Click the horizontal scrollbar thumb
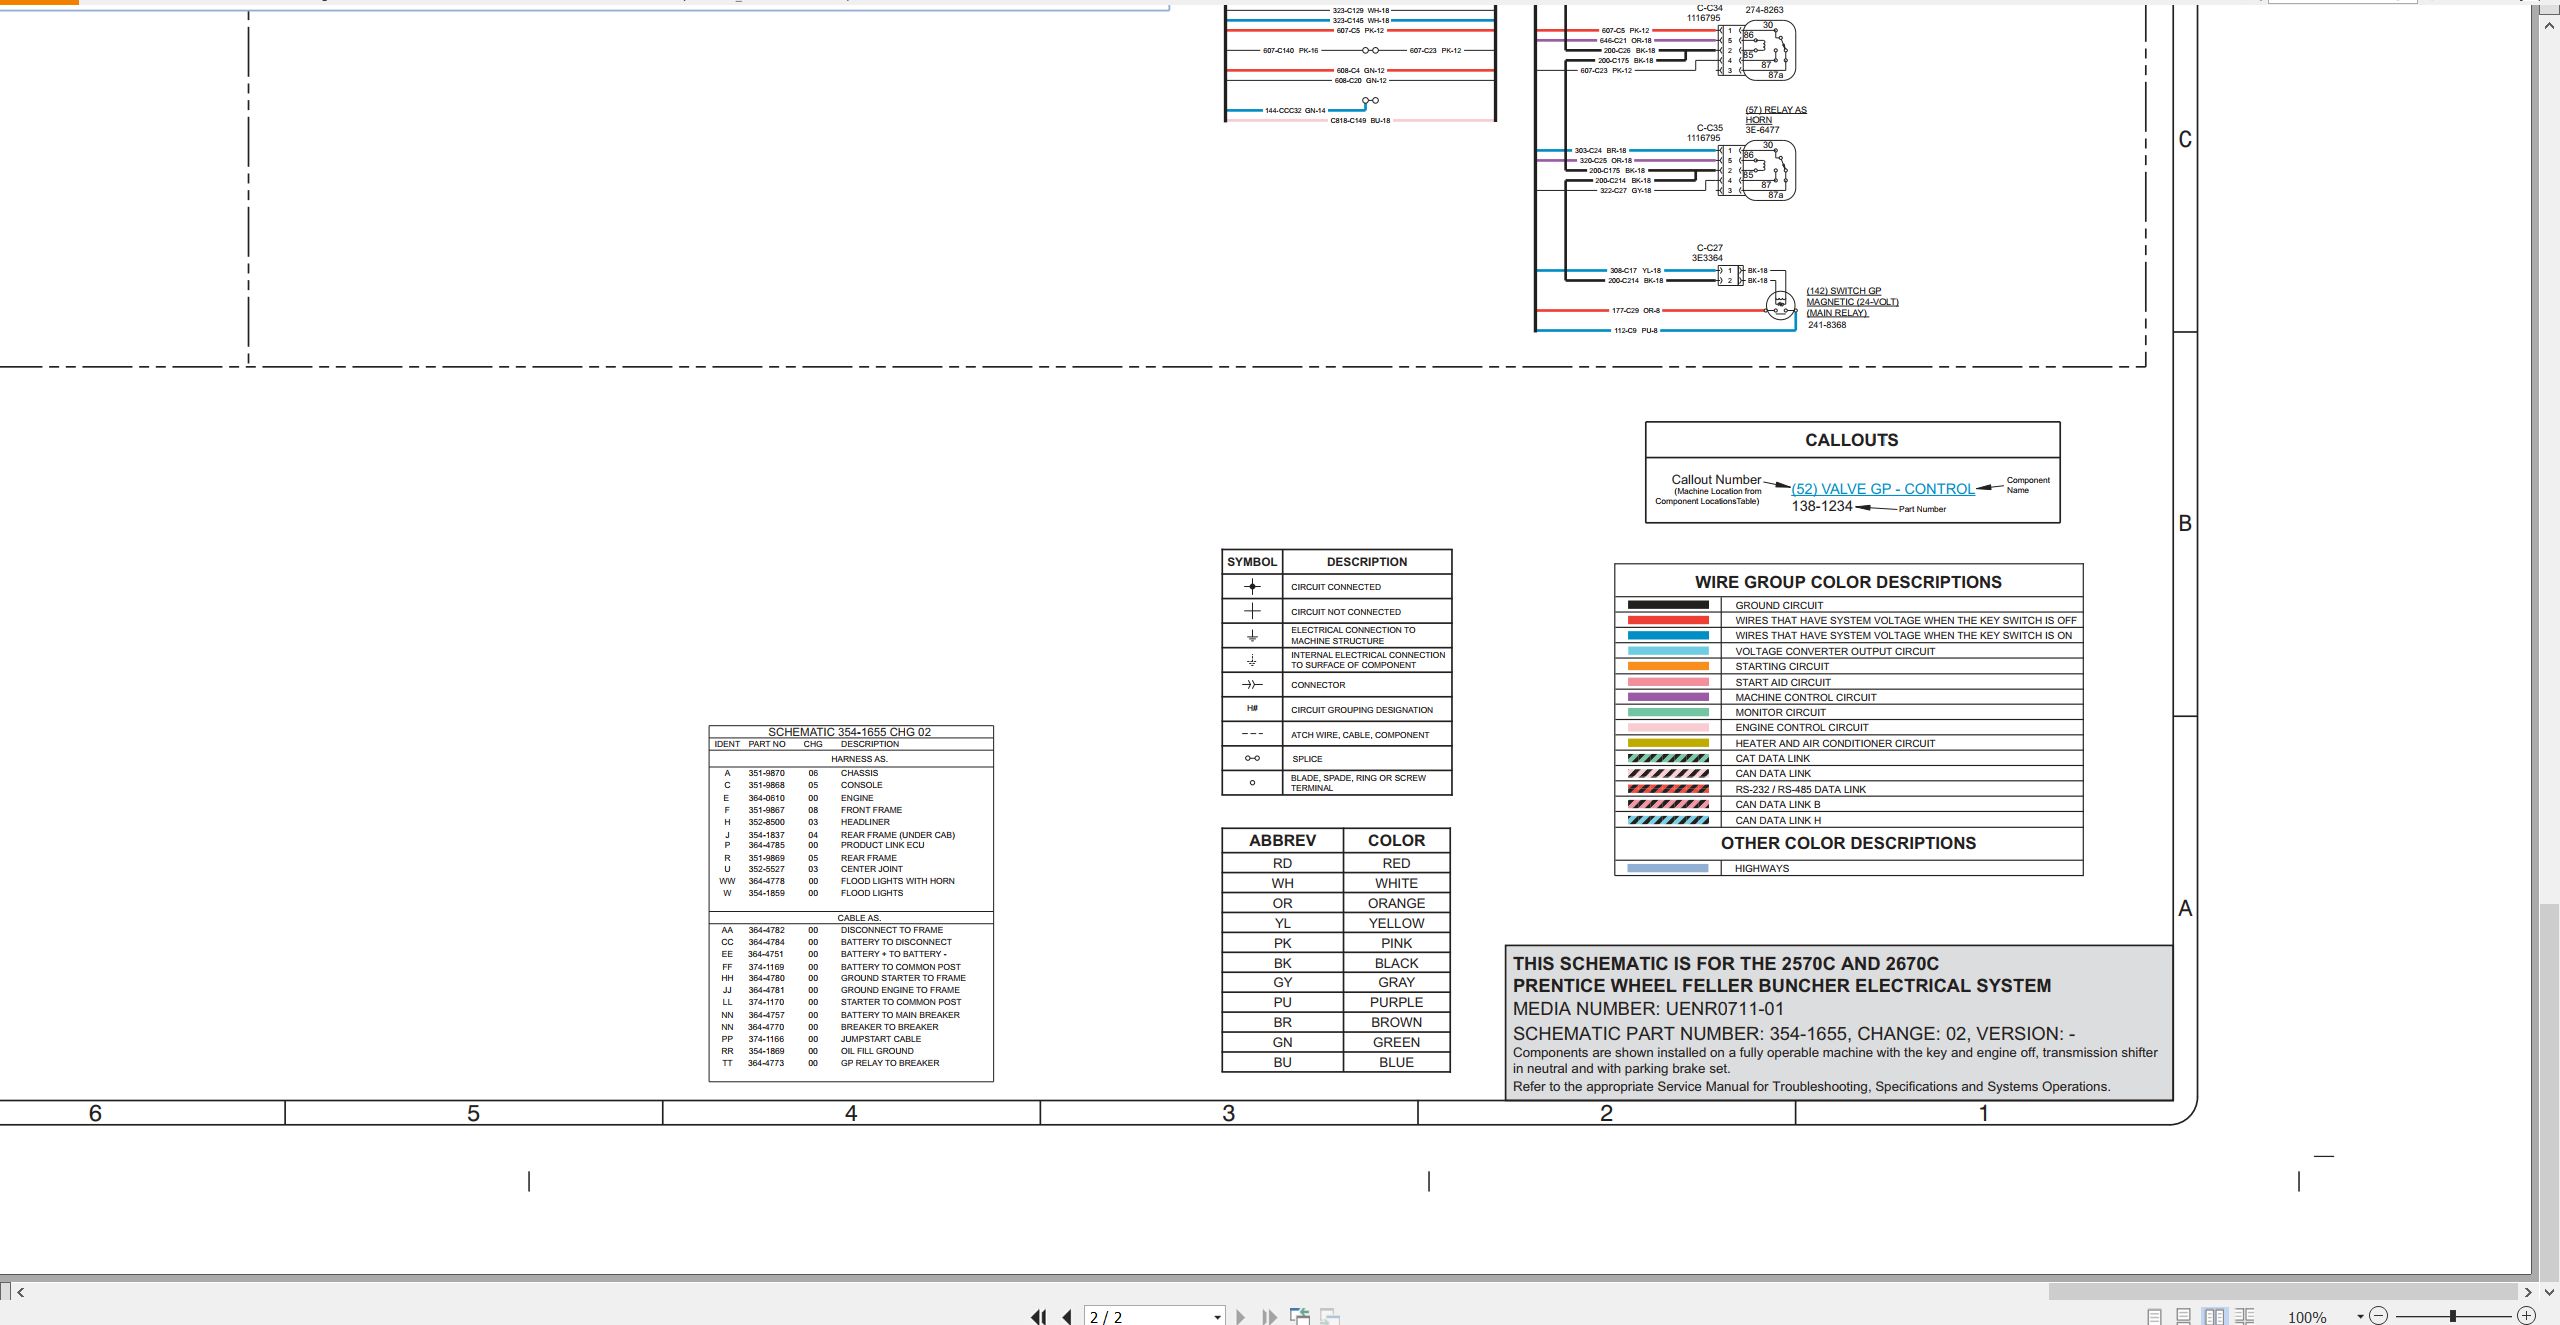 click(x=2283, y=1292)
